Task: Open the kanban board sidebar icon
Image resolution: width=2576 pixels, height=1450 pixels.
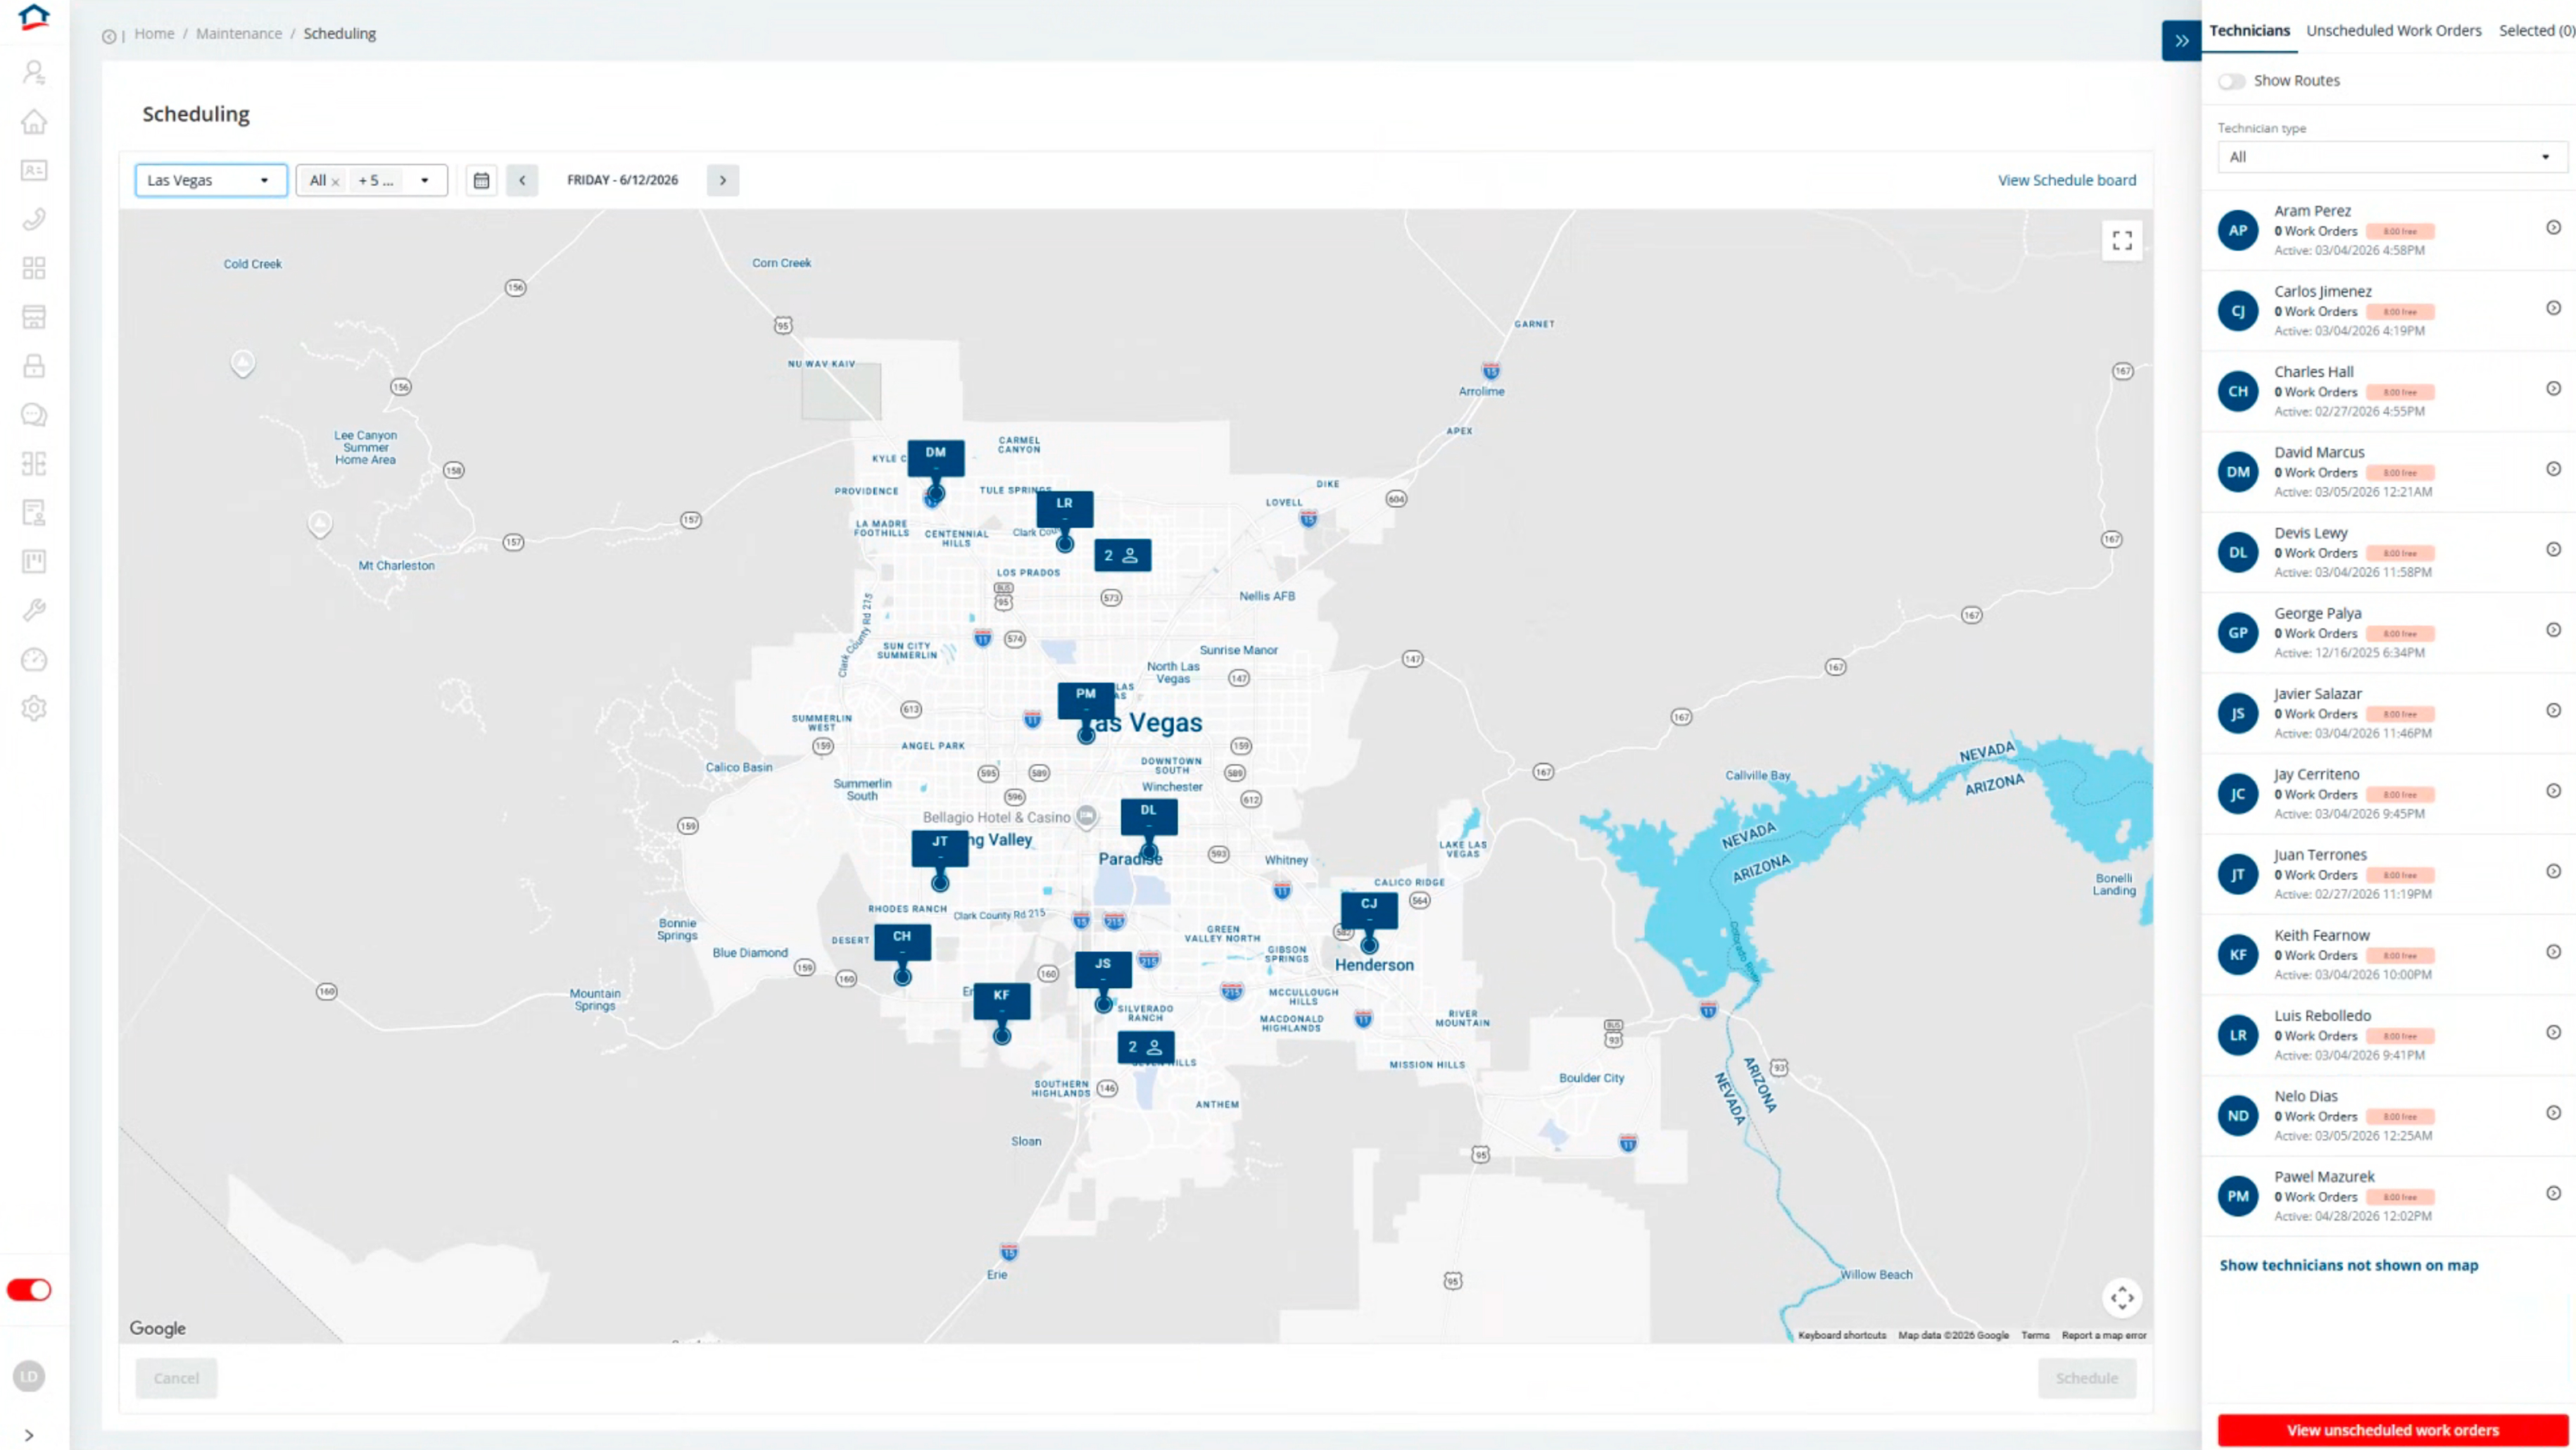Action: (x=34, y=562)
